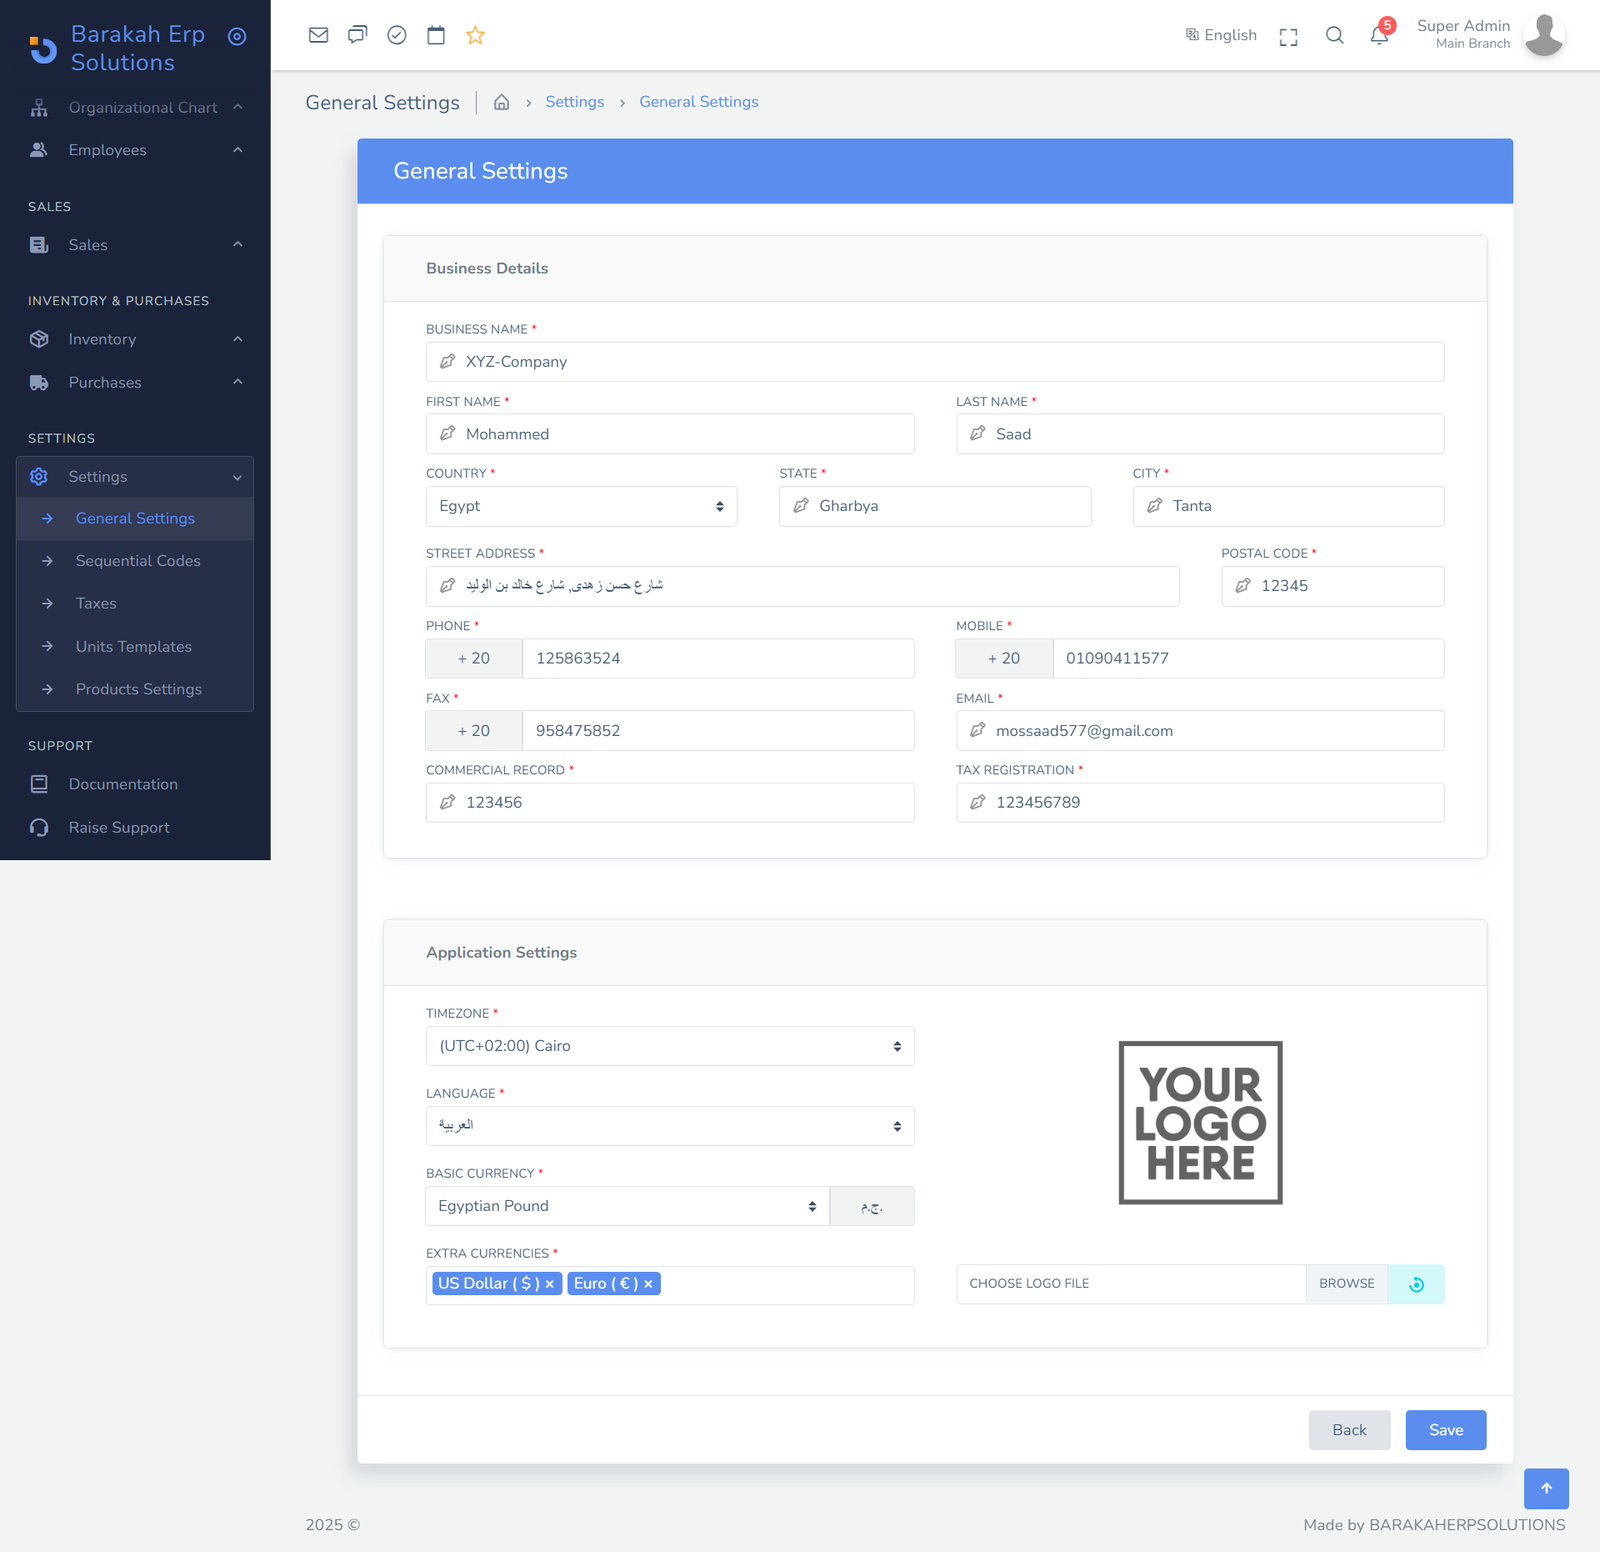The image size is (1600, 1552).
Task: Click the Save button
Action: point(1445,1430)
